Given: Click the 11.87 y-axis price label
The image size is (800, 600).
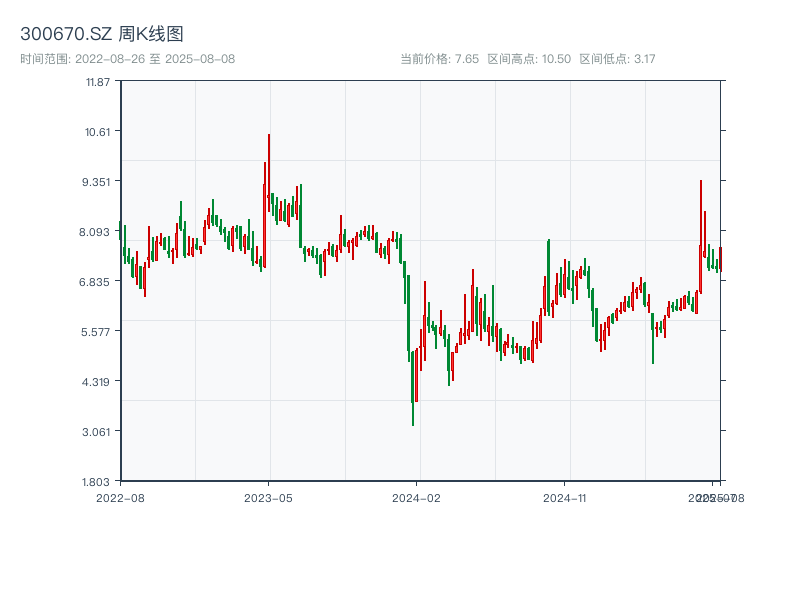Looking at the screenshot, I should [98, 81].
